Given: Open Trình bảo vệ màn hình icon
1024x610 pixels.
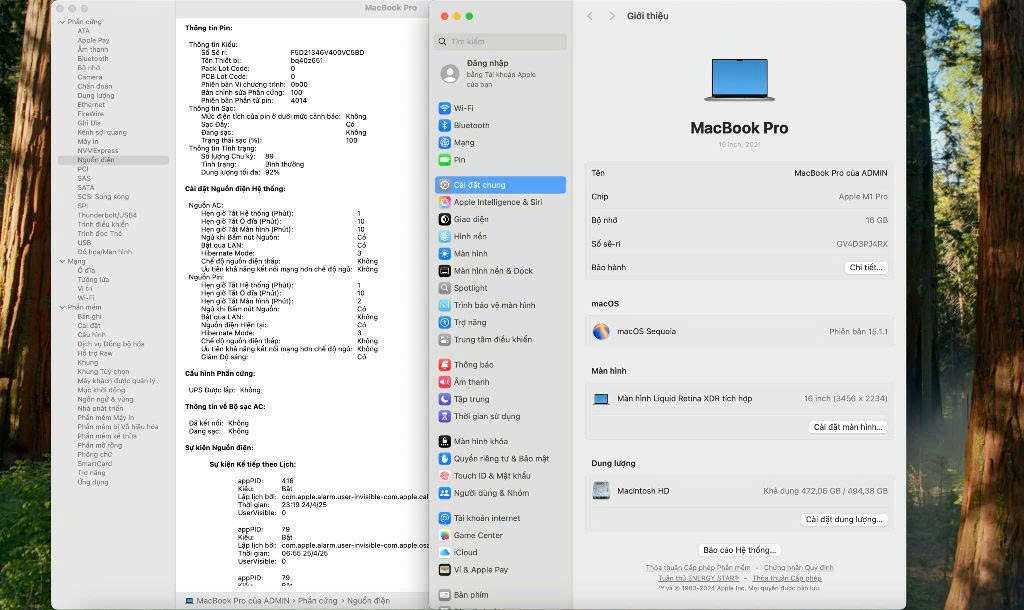Looking at the screenshot, I should [x=444, y=305].
